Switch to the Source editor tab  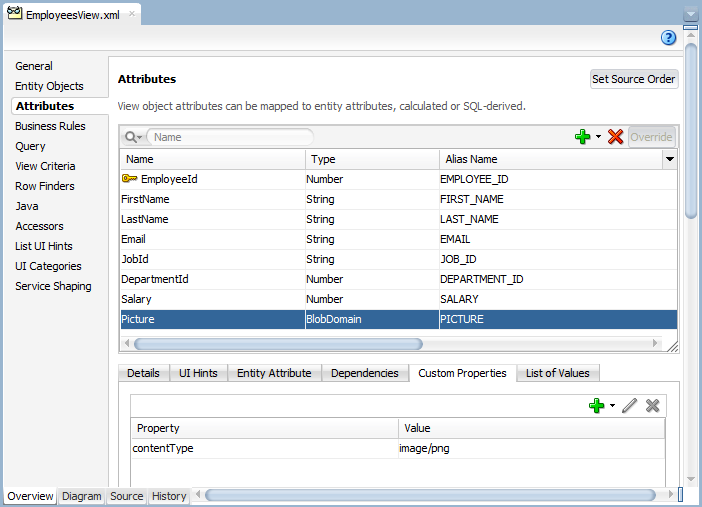coord(127,496)
